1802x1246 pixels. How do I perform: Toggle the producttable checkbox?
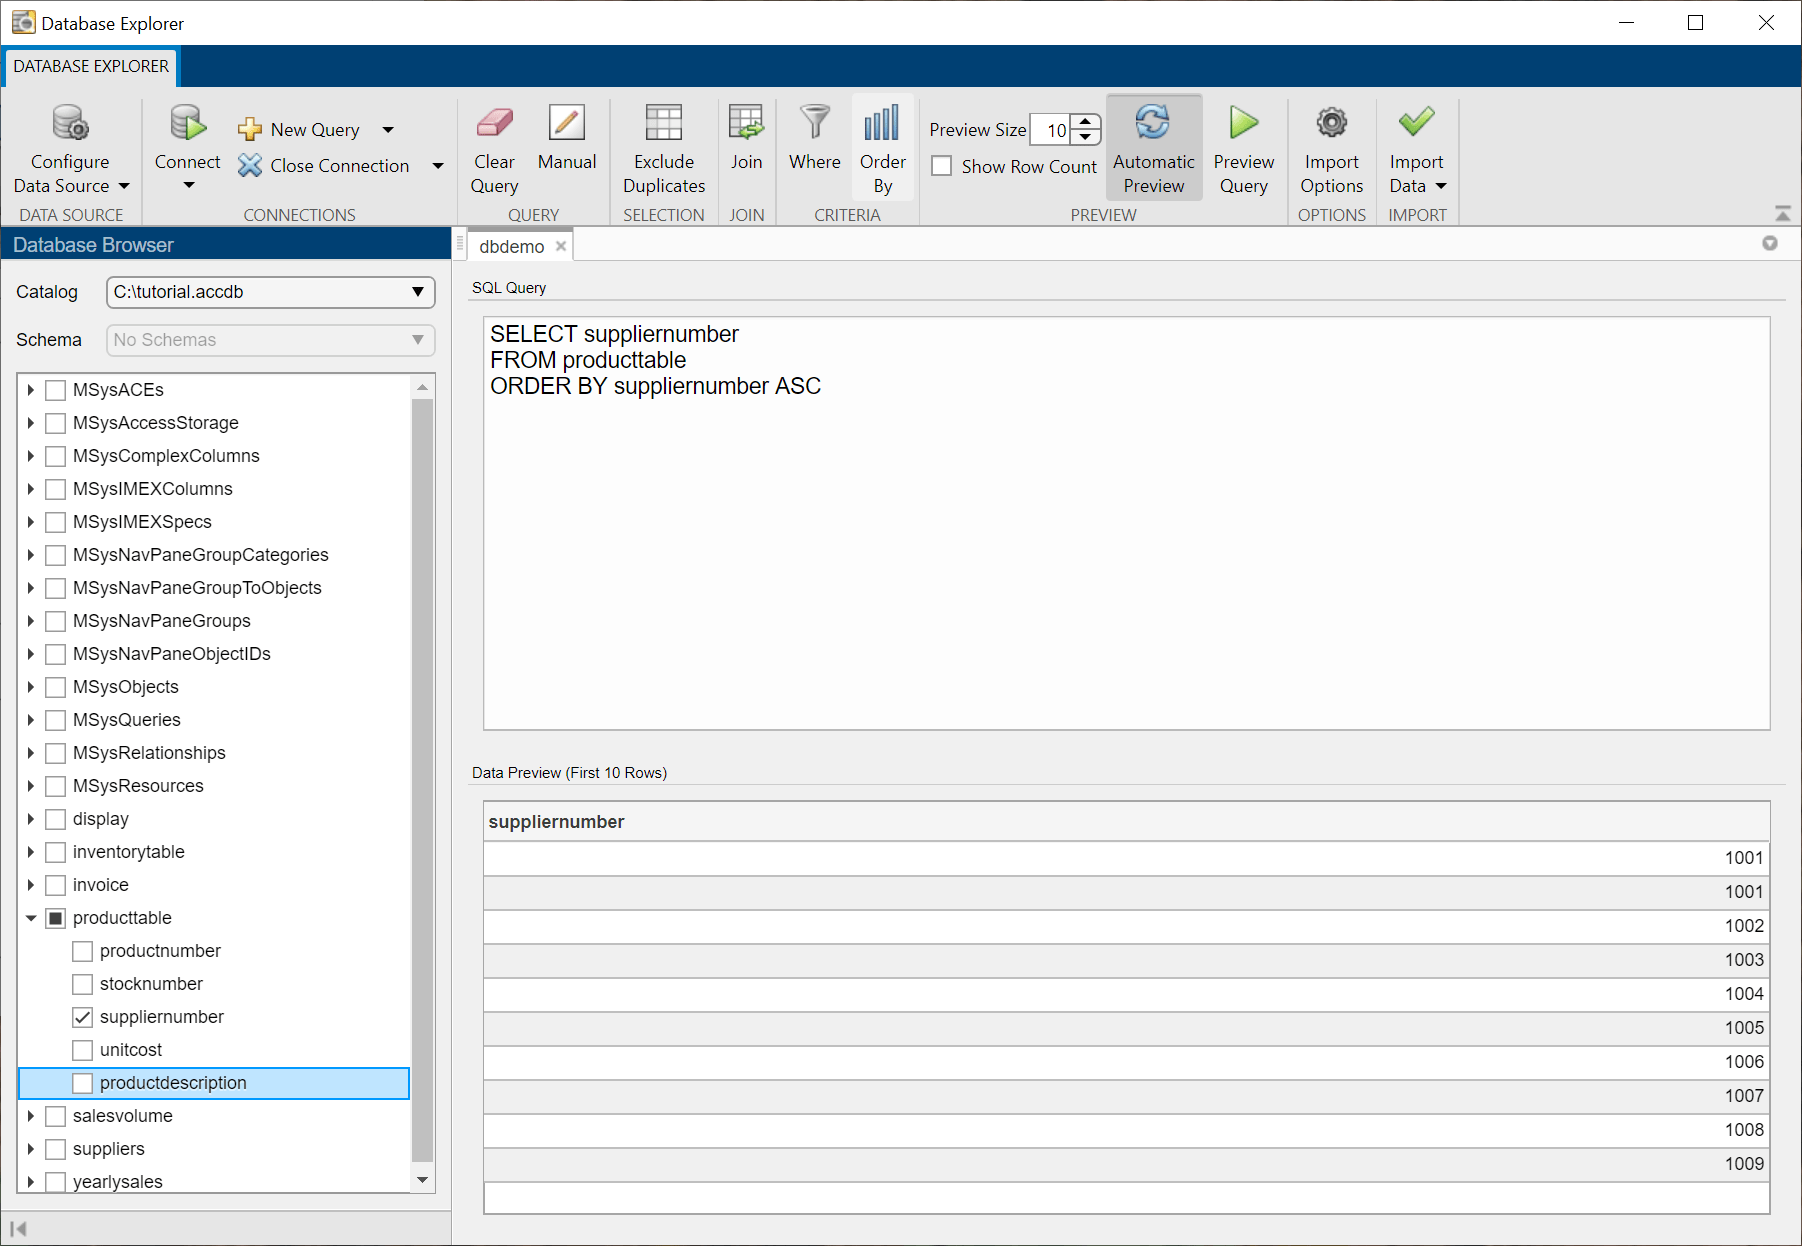[56, 918]
